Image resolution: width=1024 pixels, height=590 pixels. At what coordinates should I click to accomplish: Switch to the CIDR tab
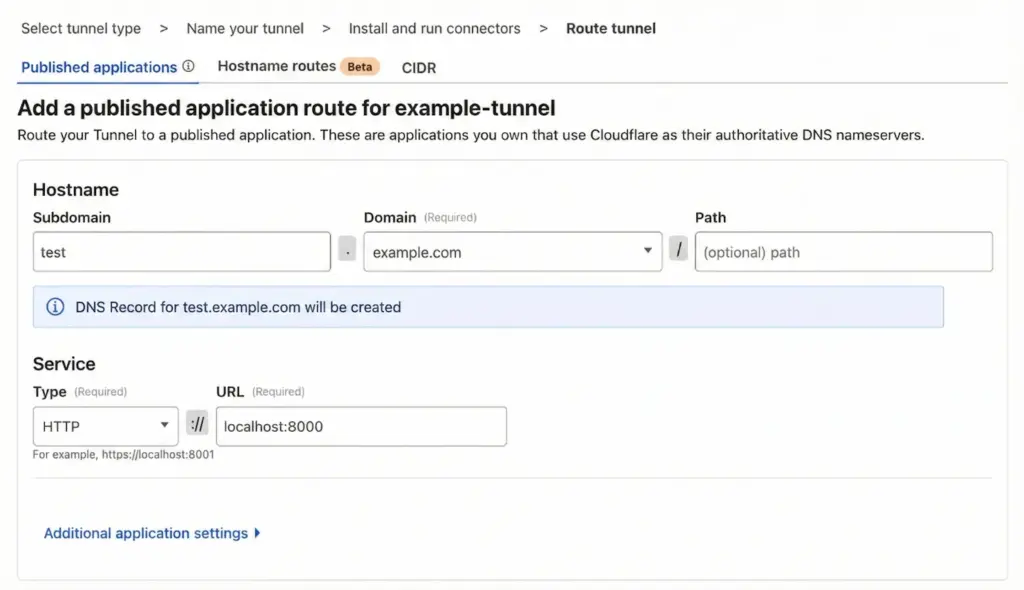coord(419,67)
